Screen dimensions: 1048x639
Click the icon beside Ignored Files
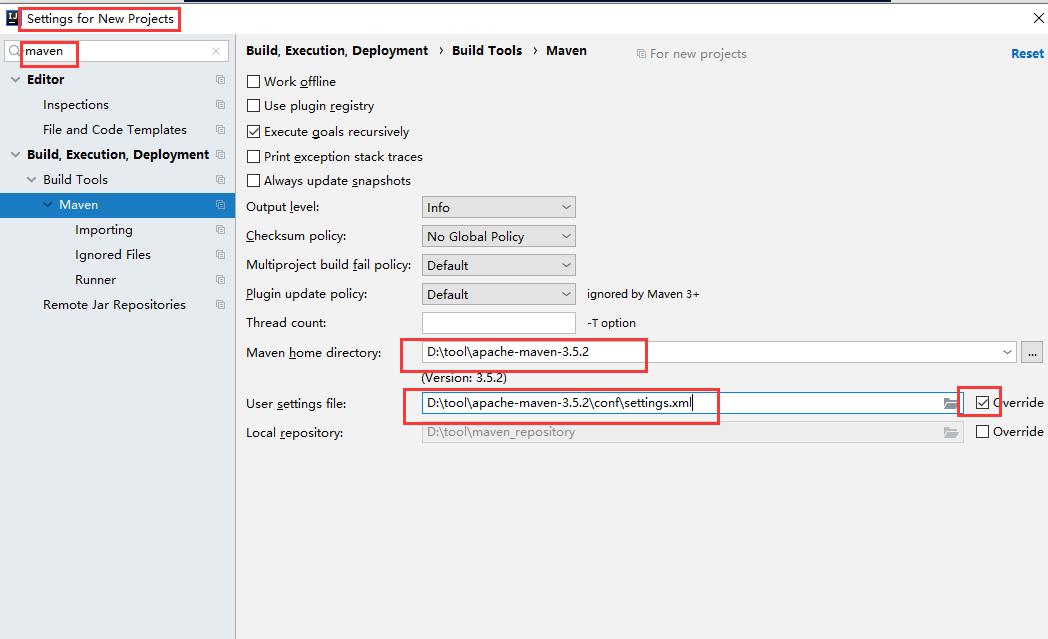pos(221,255)
